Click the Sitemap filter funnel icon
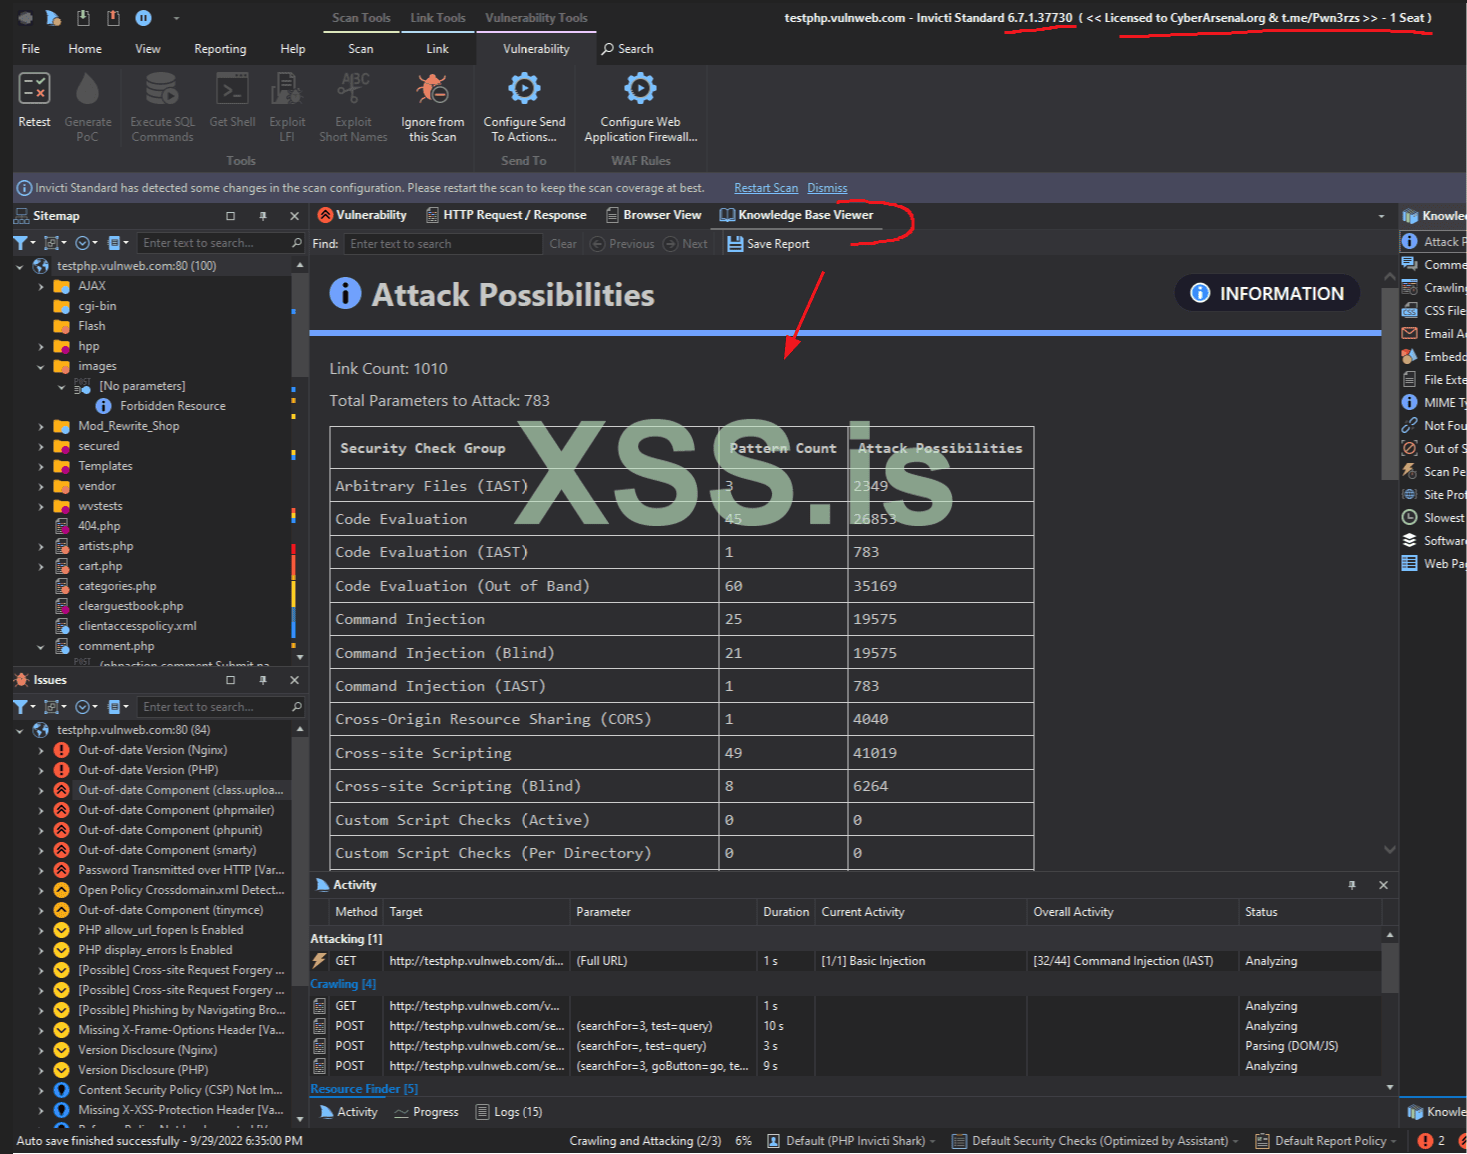The width and height of the screenshot is (1467, 1154). (20, 243)
